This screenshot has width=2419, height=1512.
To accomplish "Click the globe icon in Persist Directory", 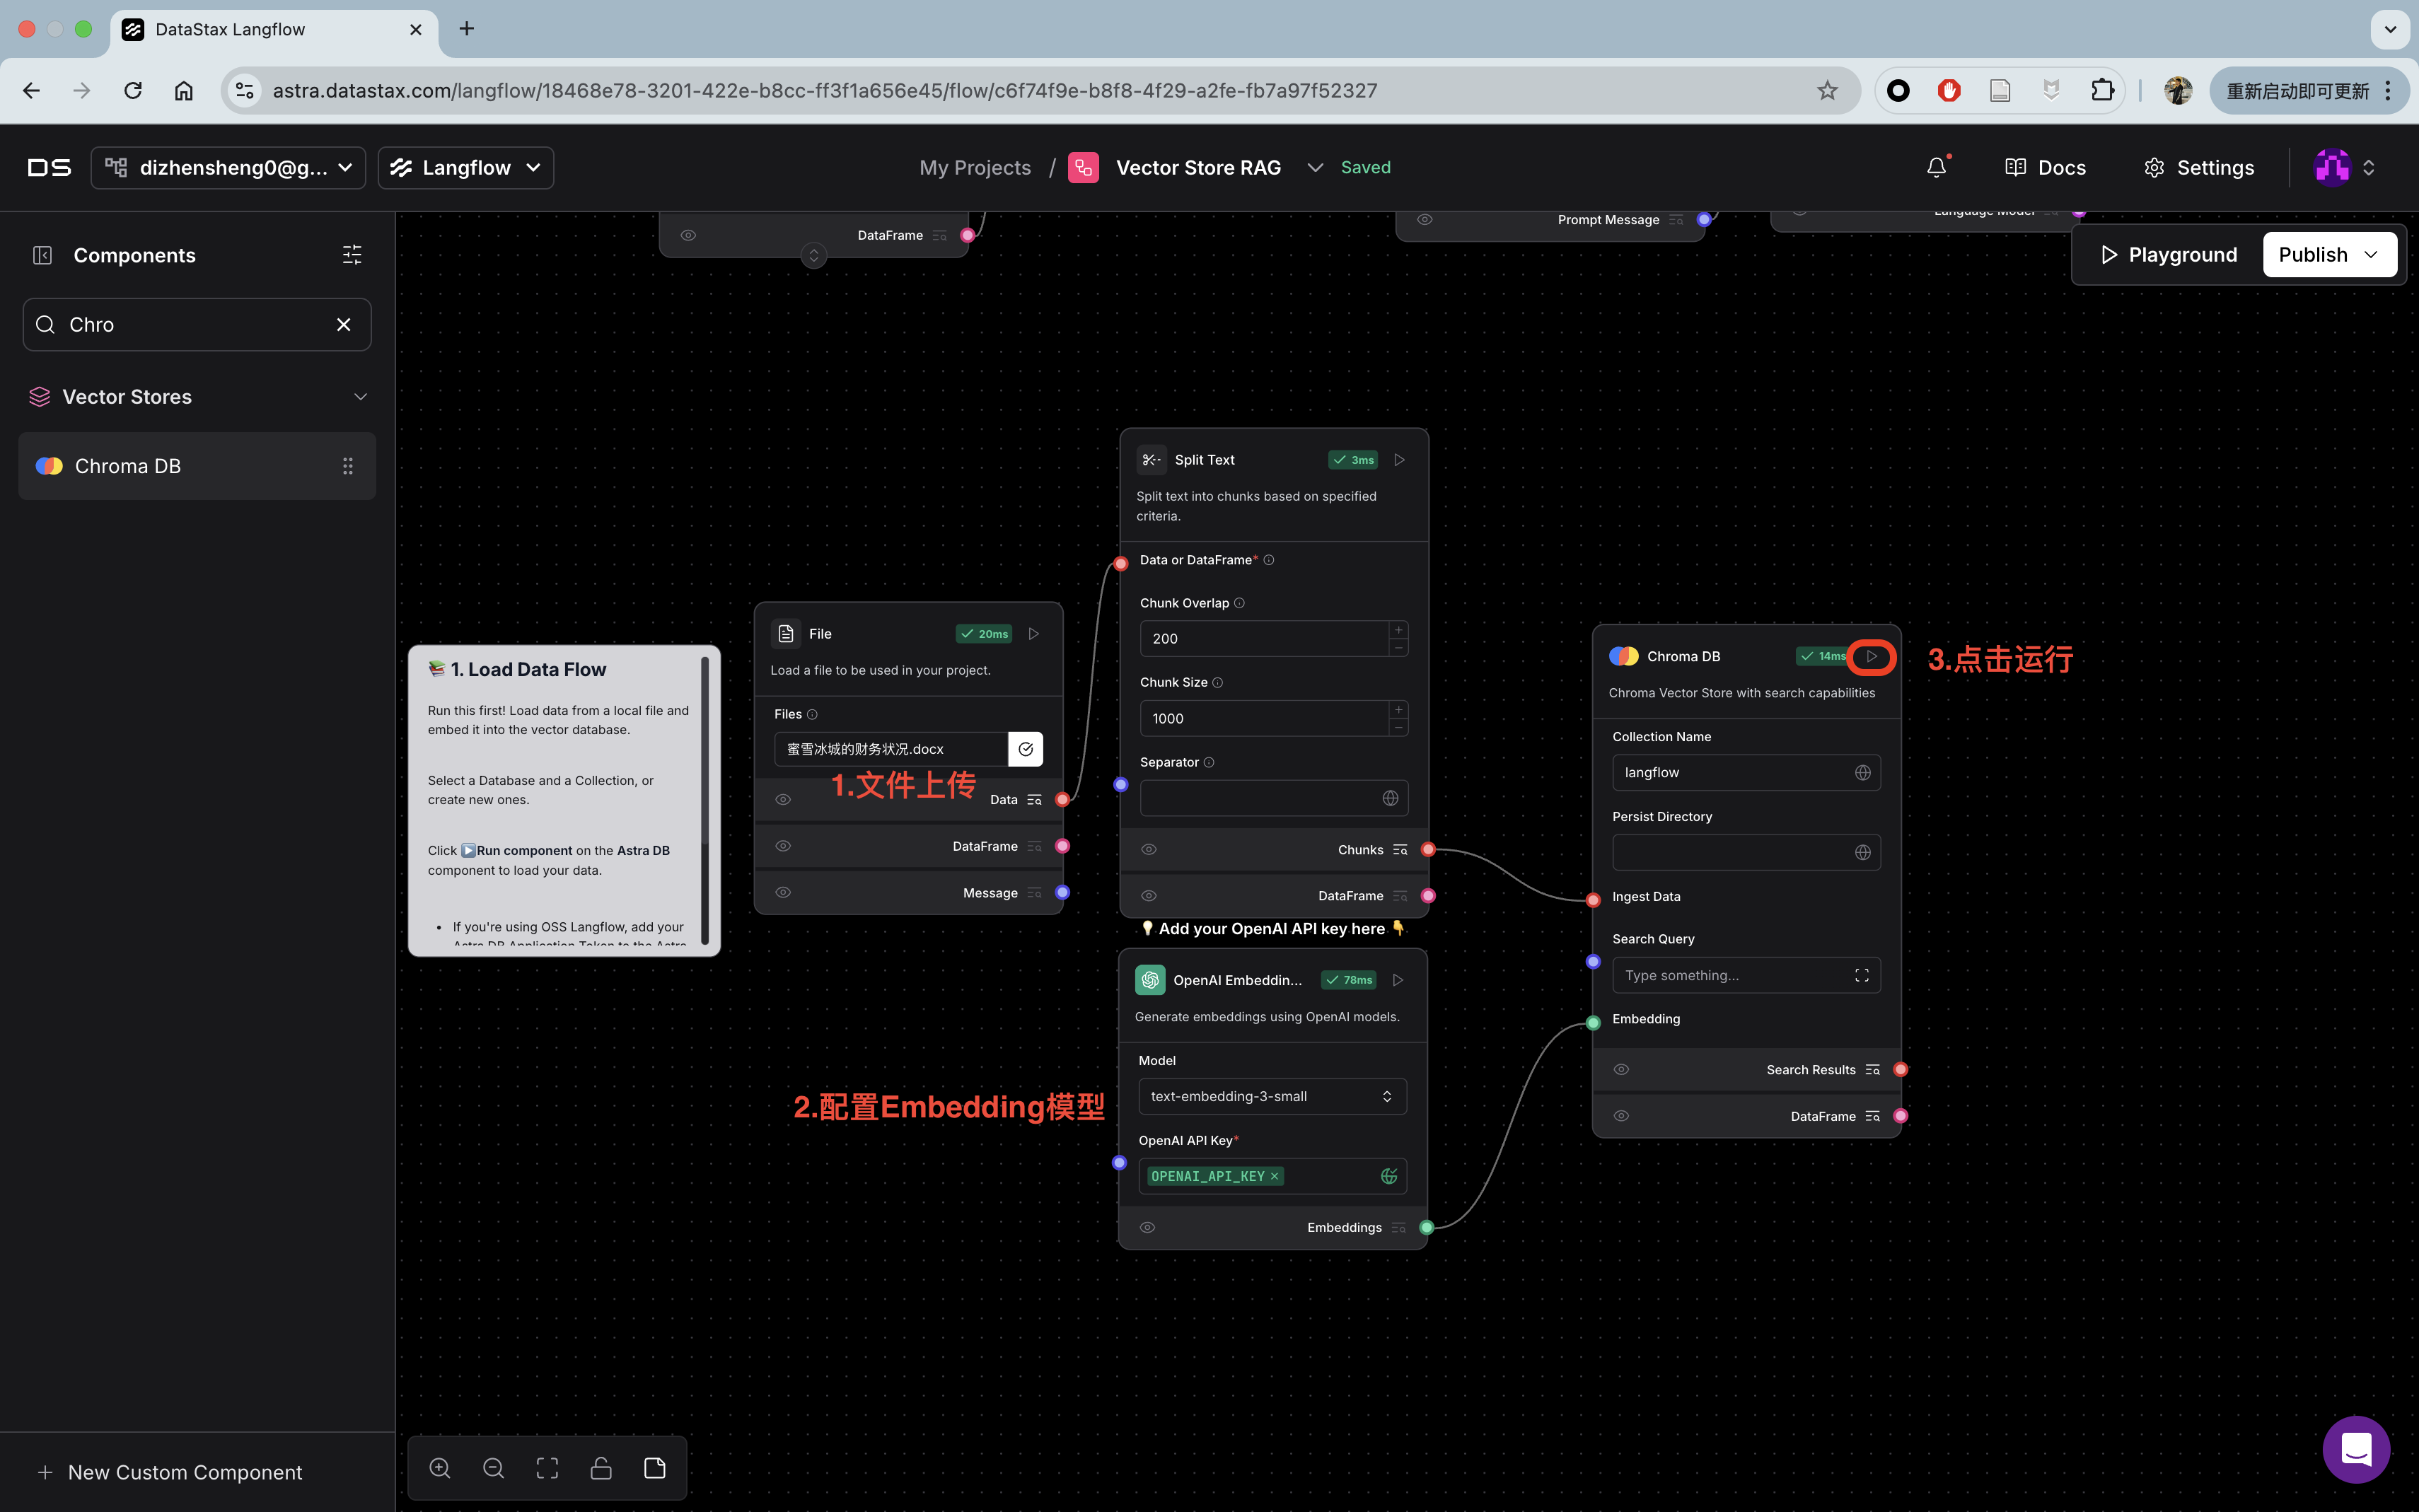I will 1862,853.
